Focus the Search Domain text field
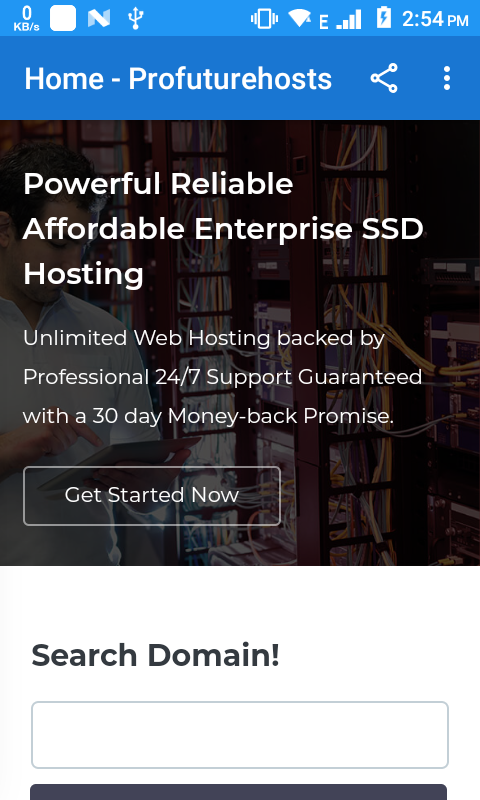480x800 pixels. coord(240,735)
